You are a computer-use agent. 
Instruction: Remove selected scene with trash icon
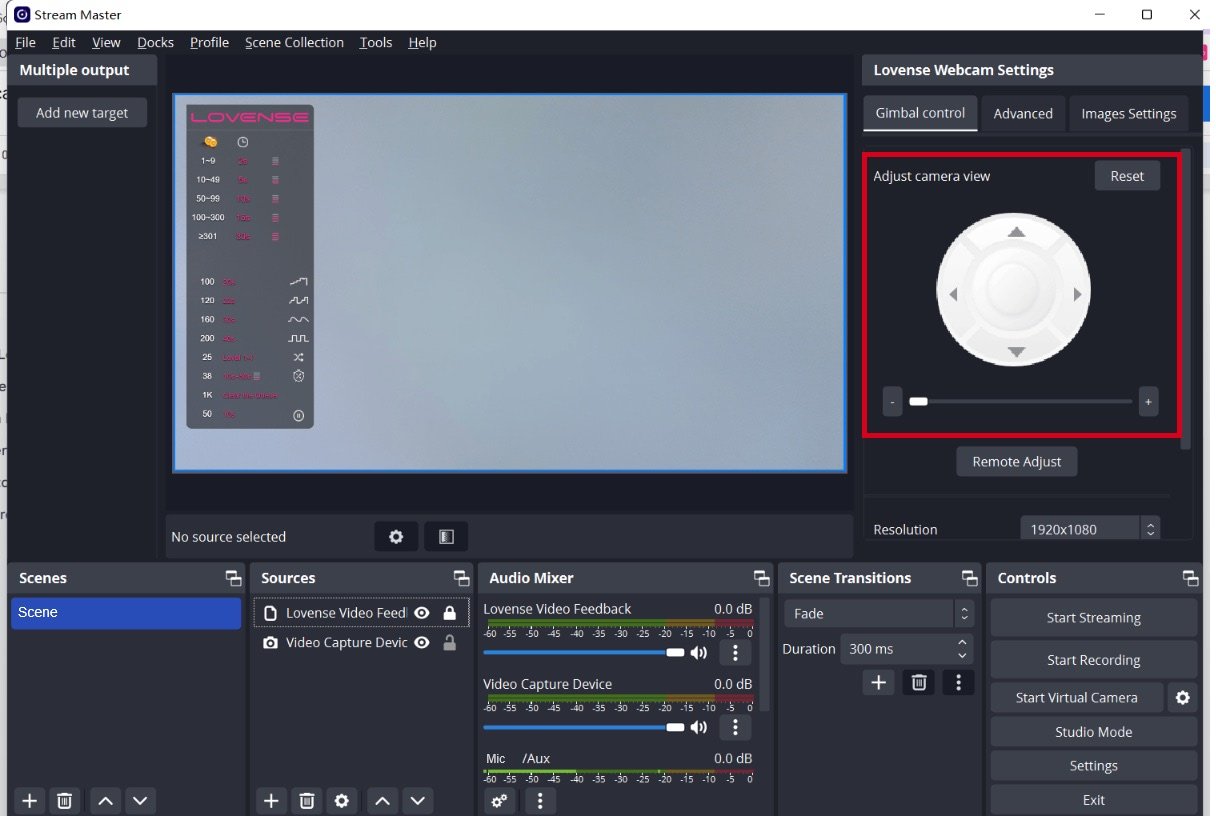tap(64, 800)
